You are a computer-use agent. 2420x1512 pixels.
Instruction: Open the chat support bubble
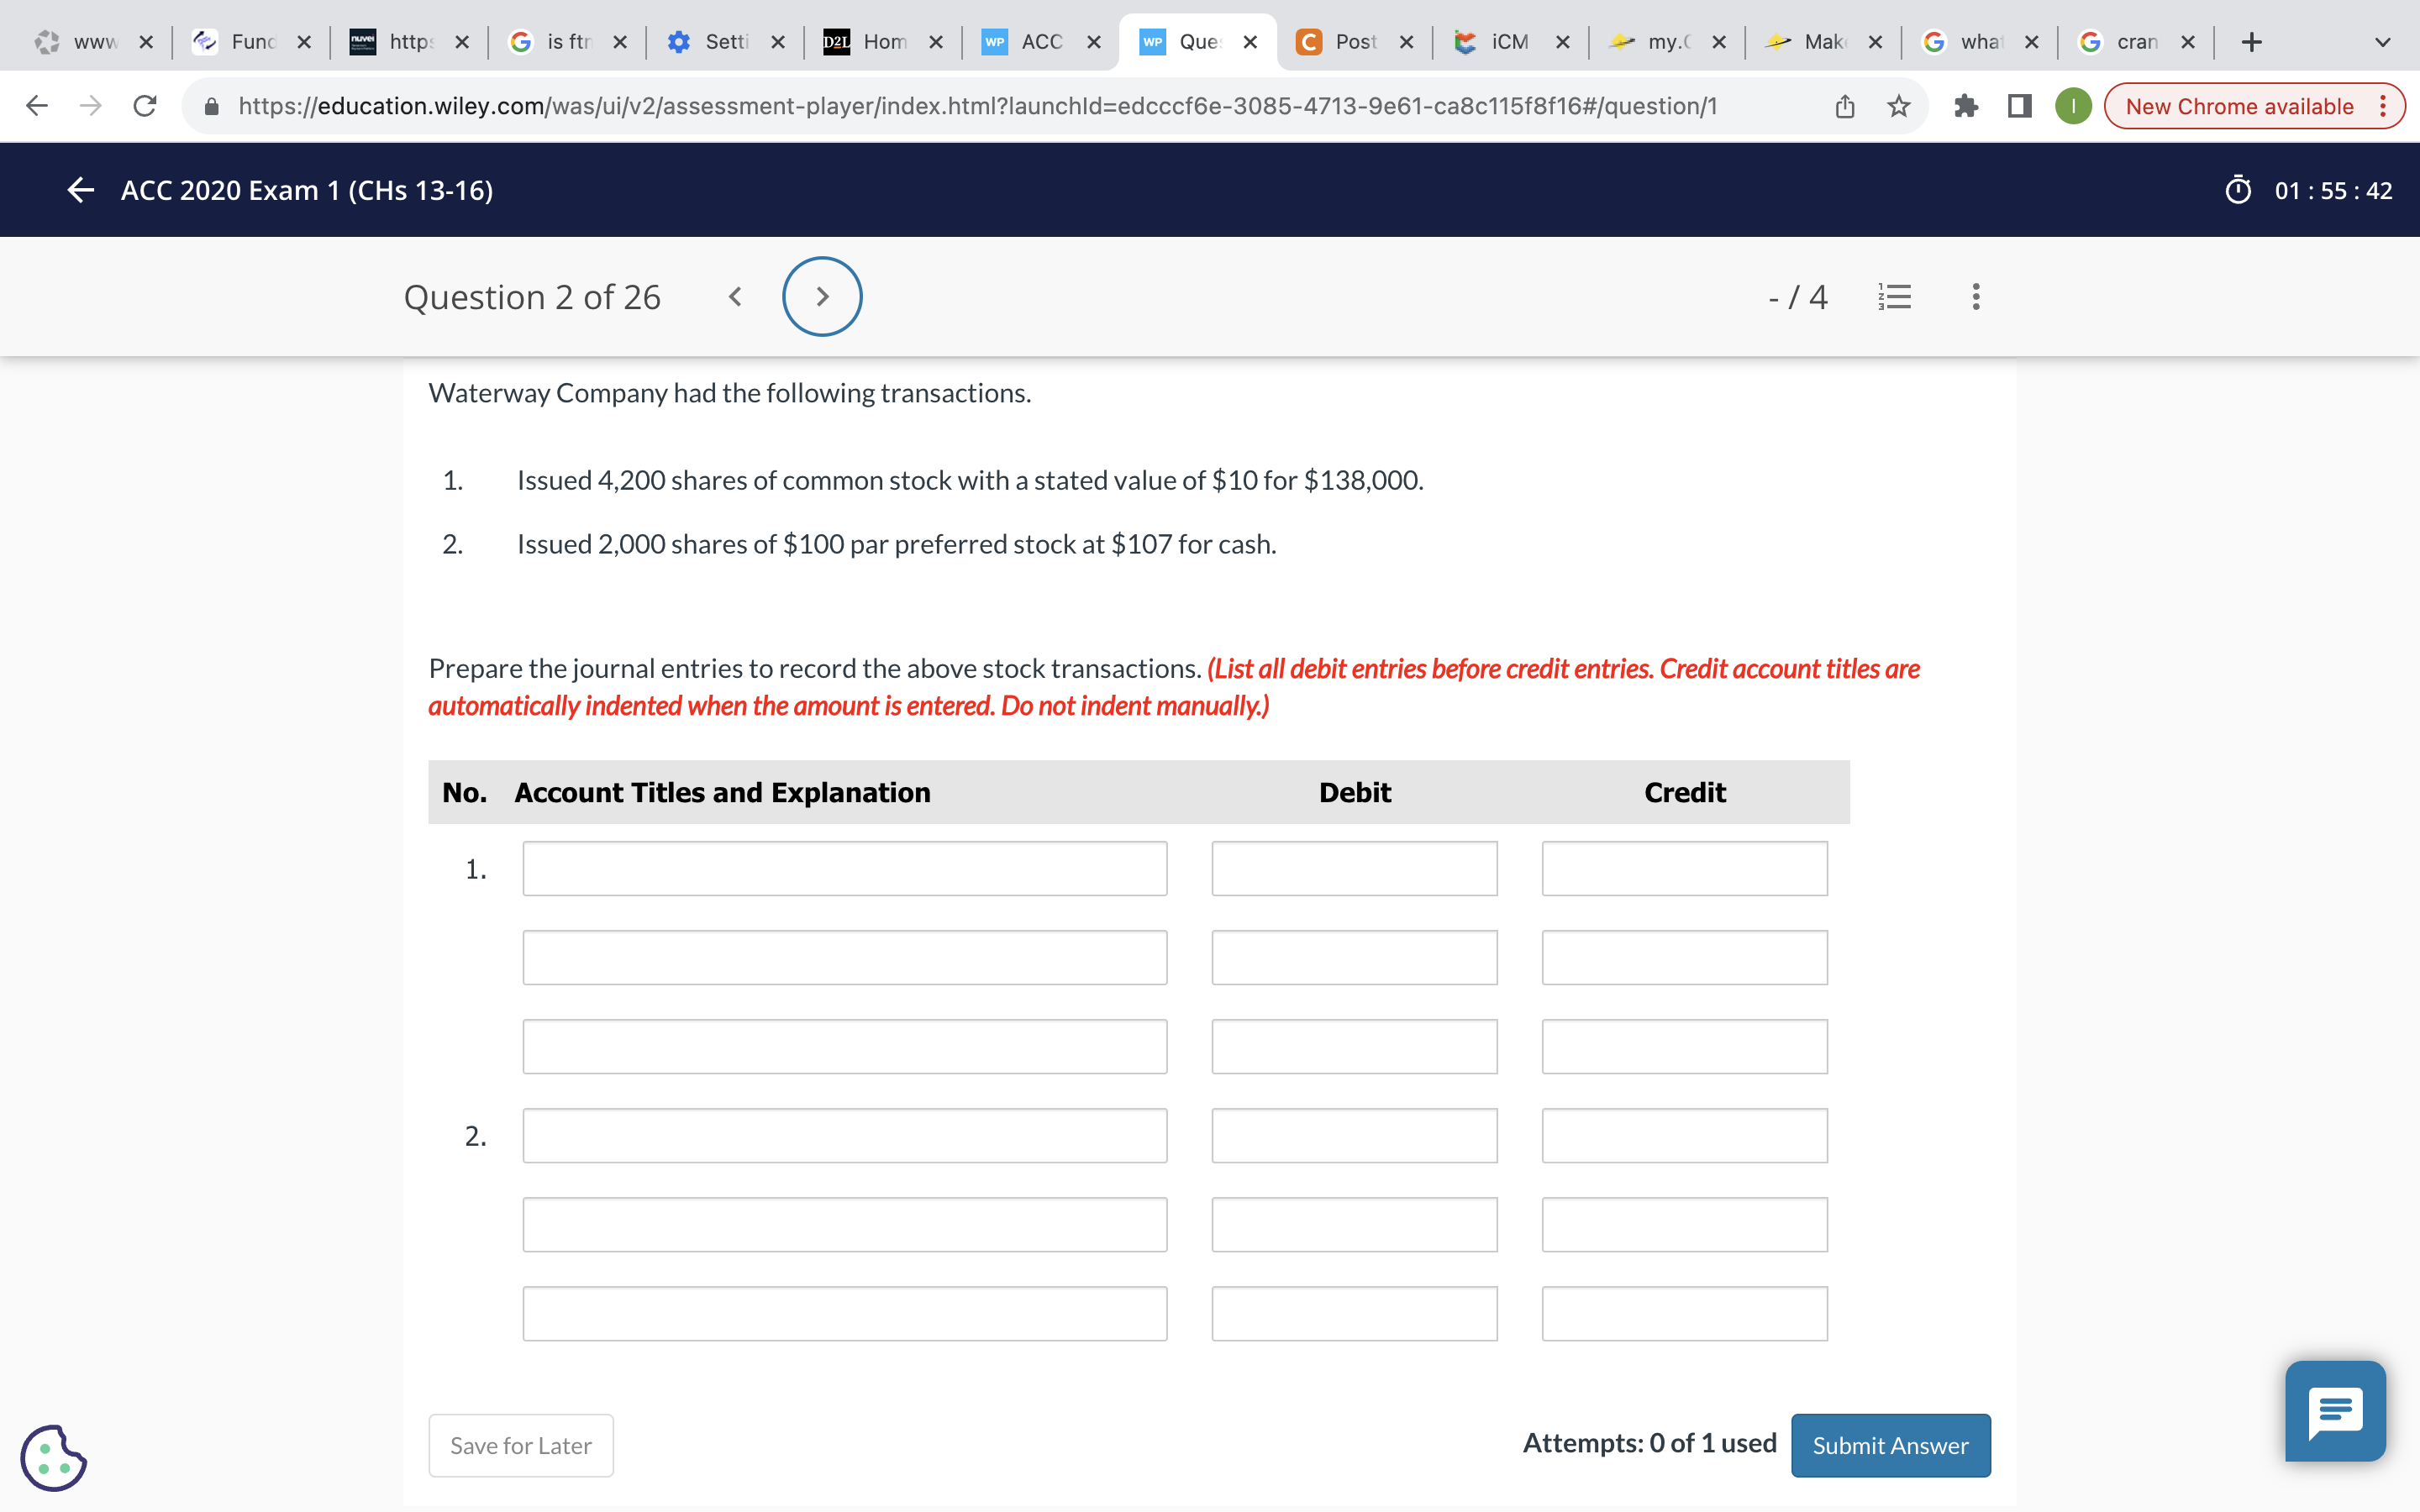(x=2335, y=1411)
